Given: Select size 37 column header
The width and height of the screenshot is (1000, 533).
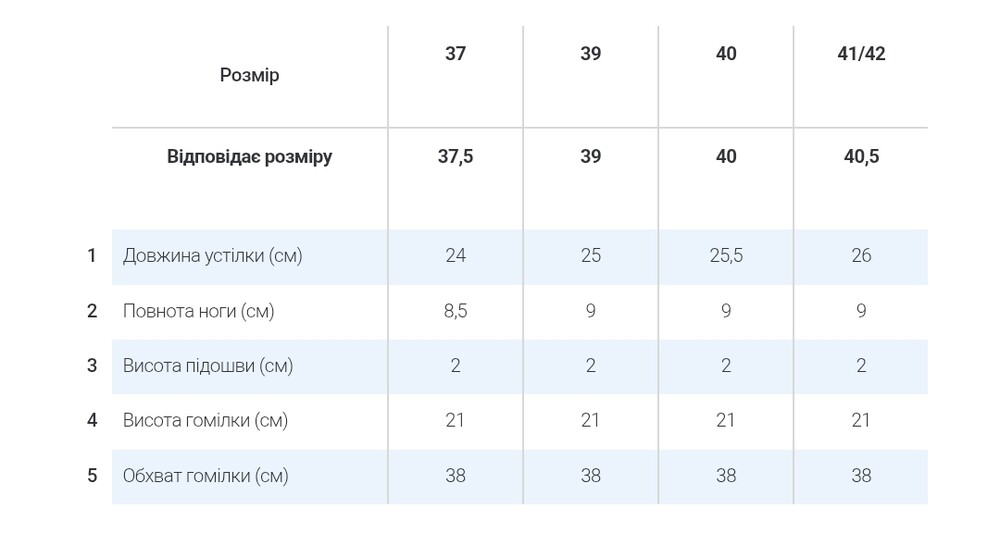Looking at the screenshot, I should click(x=455, y=54).
